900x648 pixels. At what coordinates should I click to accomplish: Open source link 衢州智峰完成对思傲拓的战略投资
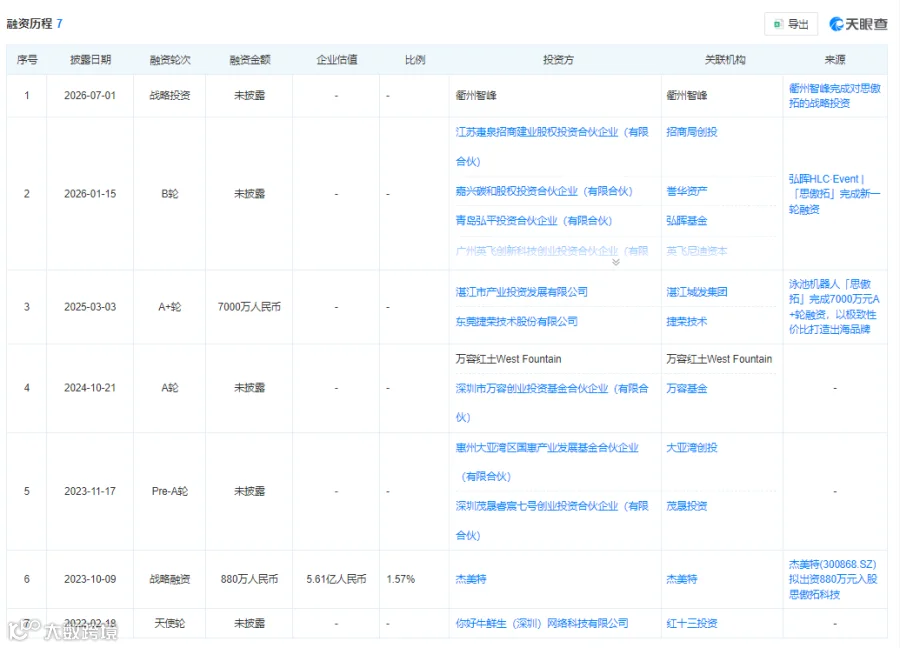tap(835, 96)
